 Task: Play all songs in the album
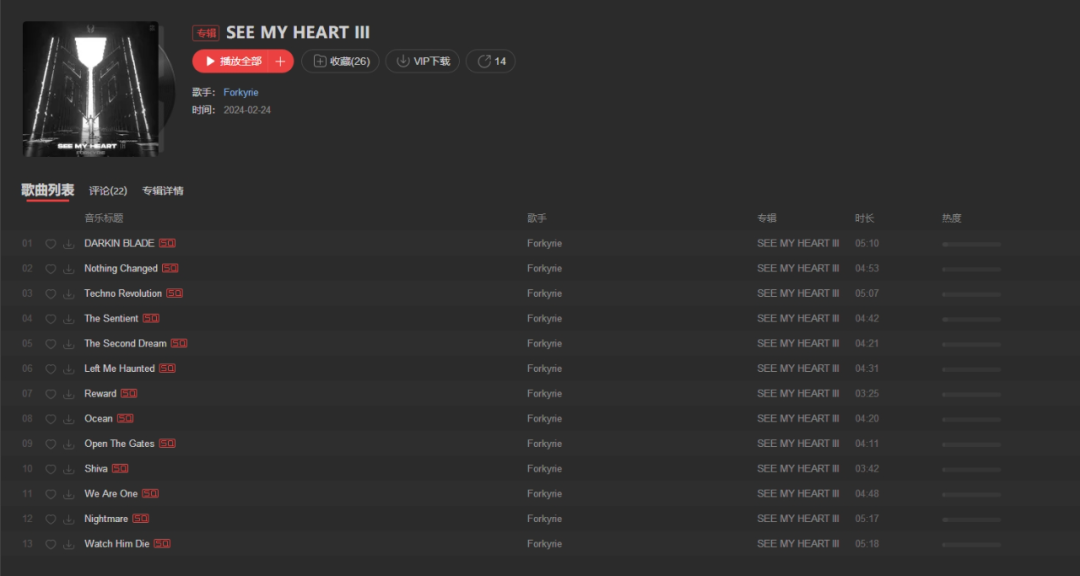[x=232, y=61]
